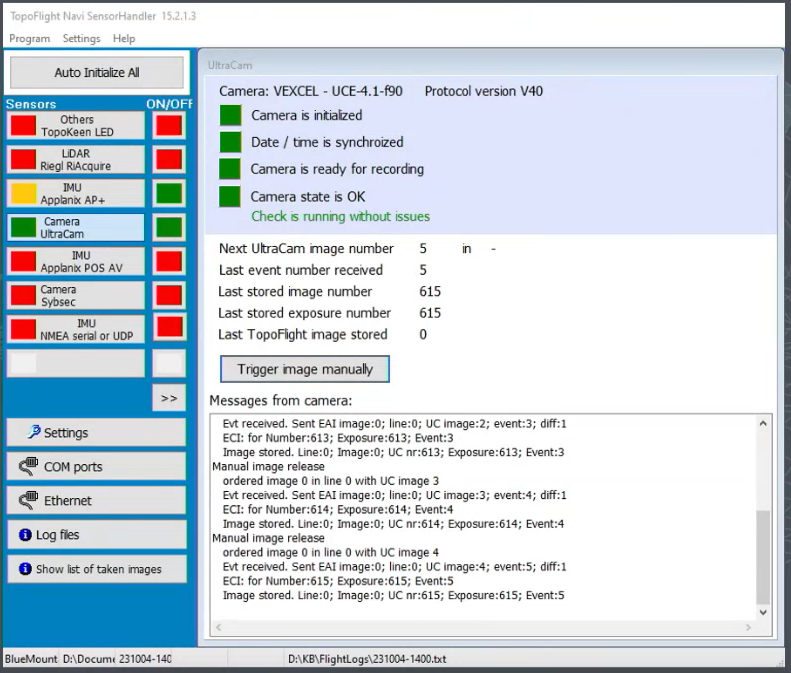
Task: Open COM ports configuration
Action: pos(96,467)
